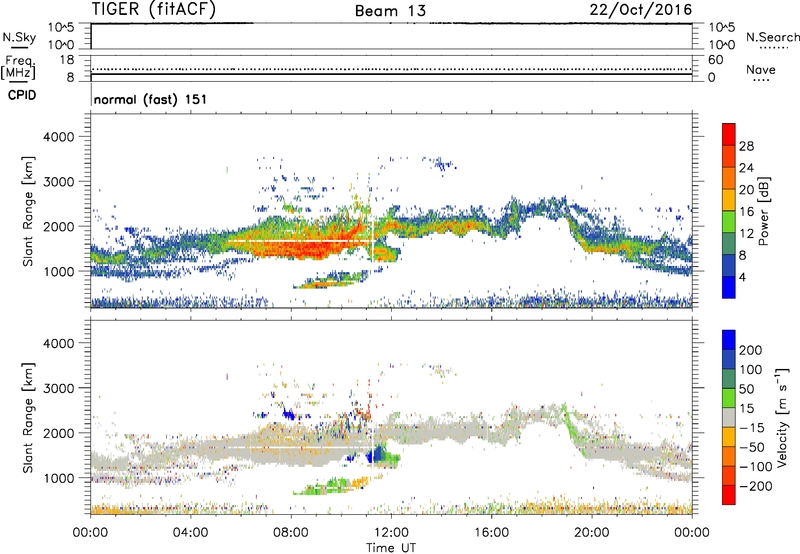Viewport: 800px width, 554px height.
Task: Click the gray -15 to 15 Velocity segment
Action: click(729, 417)
